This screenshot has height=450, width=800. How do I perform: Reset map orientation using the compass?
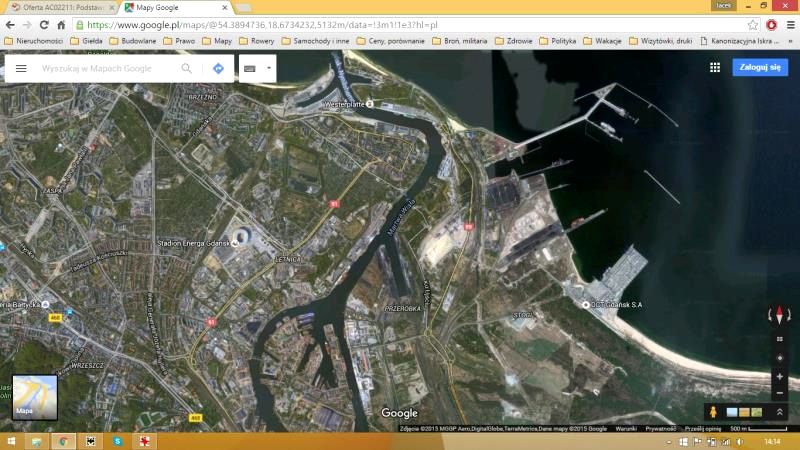[x=779, y=316]
